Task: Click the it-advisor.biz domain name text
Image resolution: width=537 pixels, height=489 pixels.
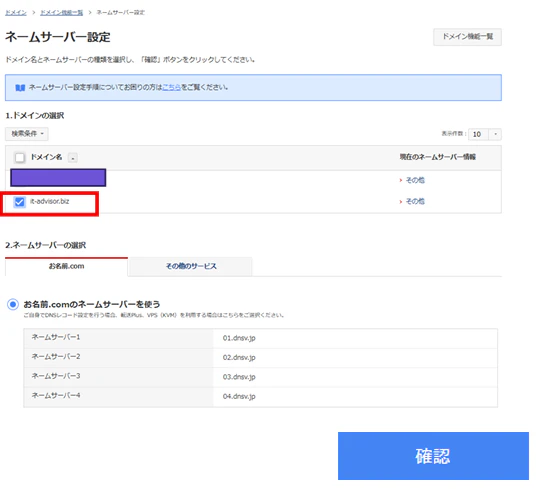Action: coord(49,201)
